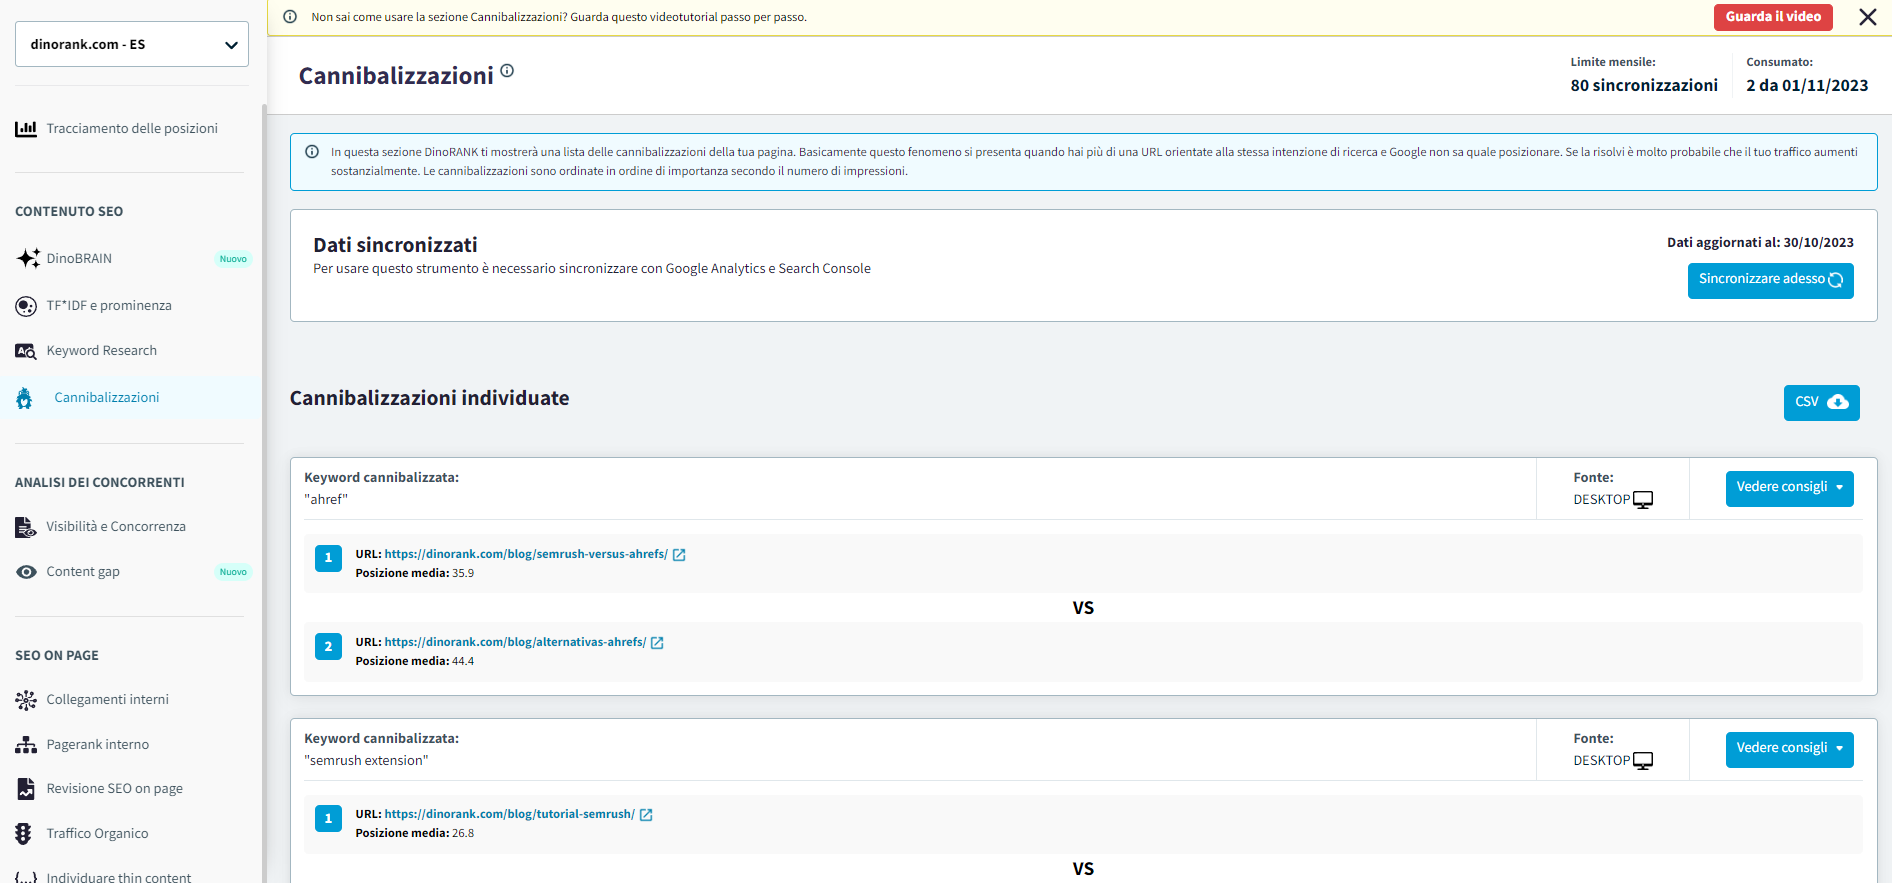The image size is (1892, 883).
Task: Click Sincronizzare adesso button
Action: (x=1770, y=280)
